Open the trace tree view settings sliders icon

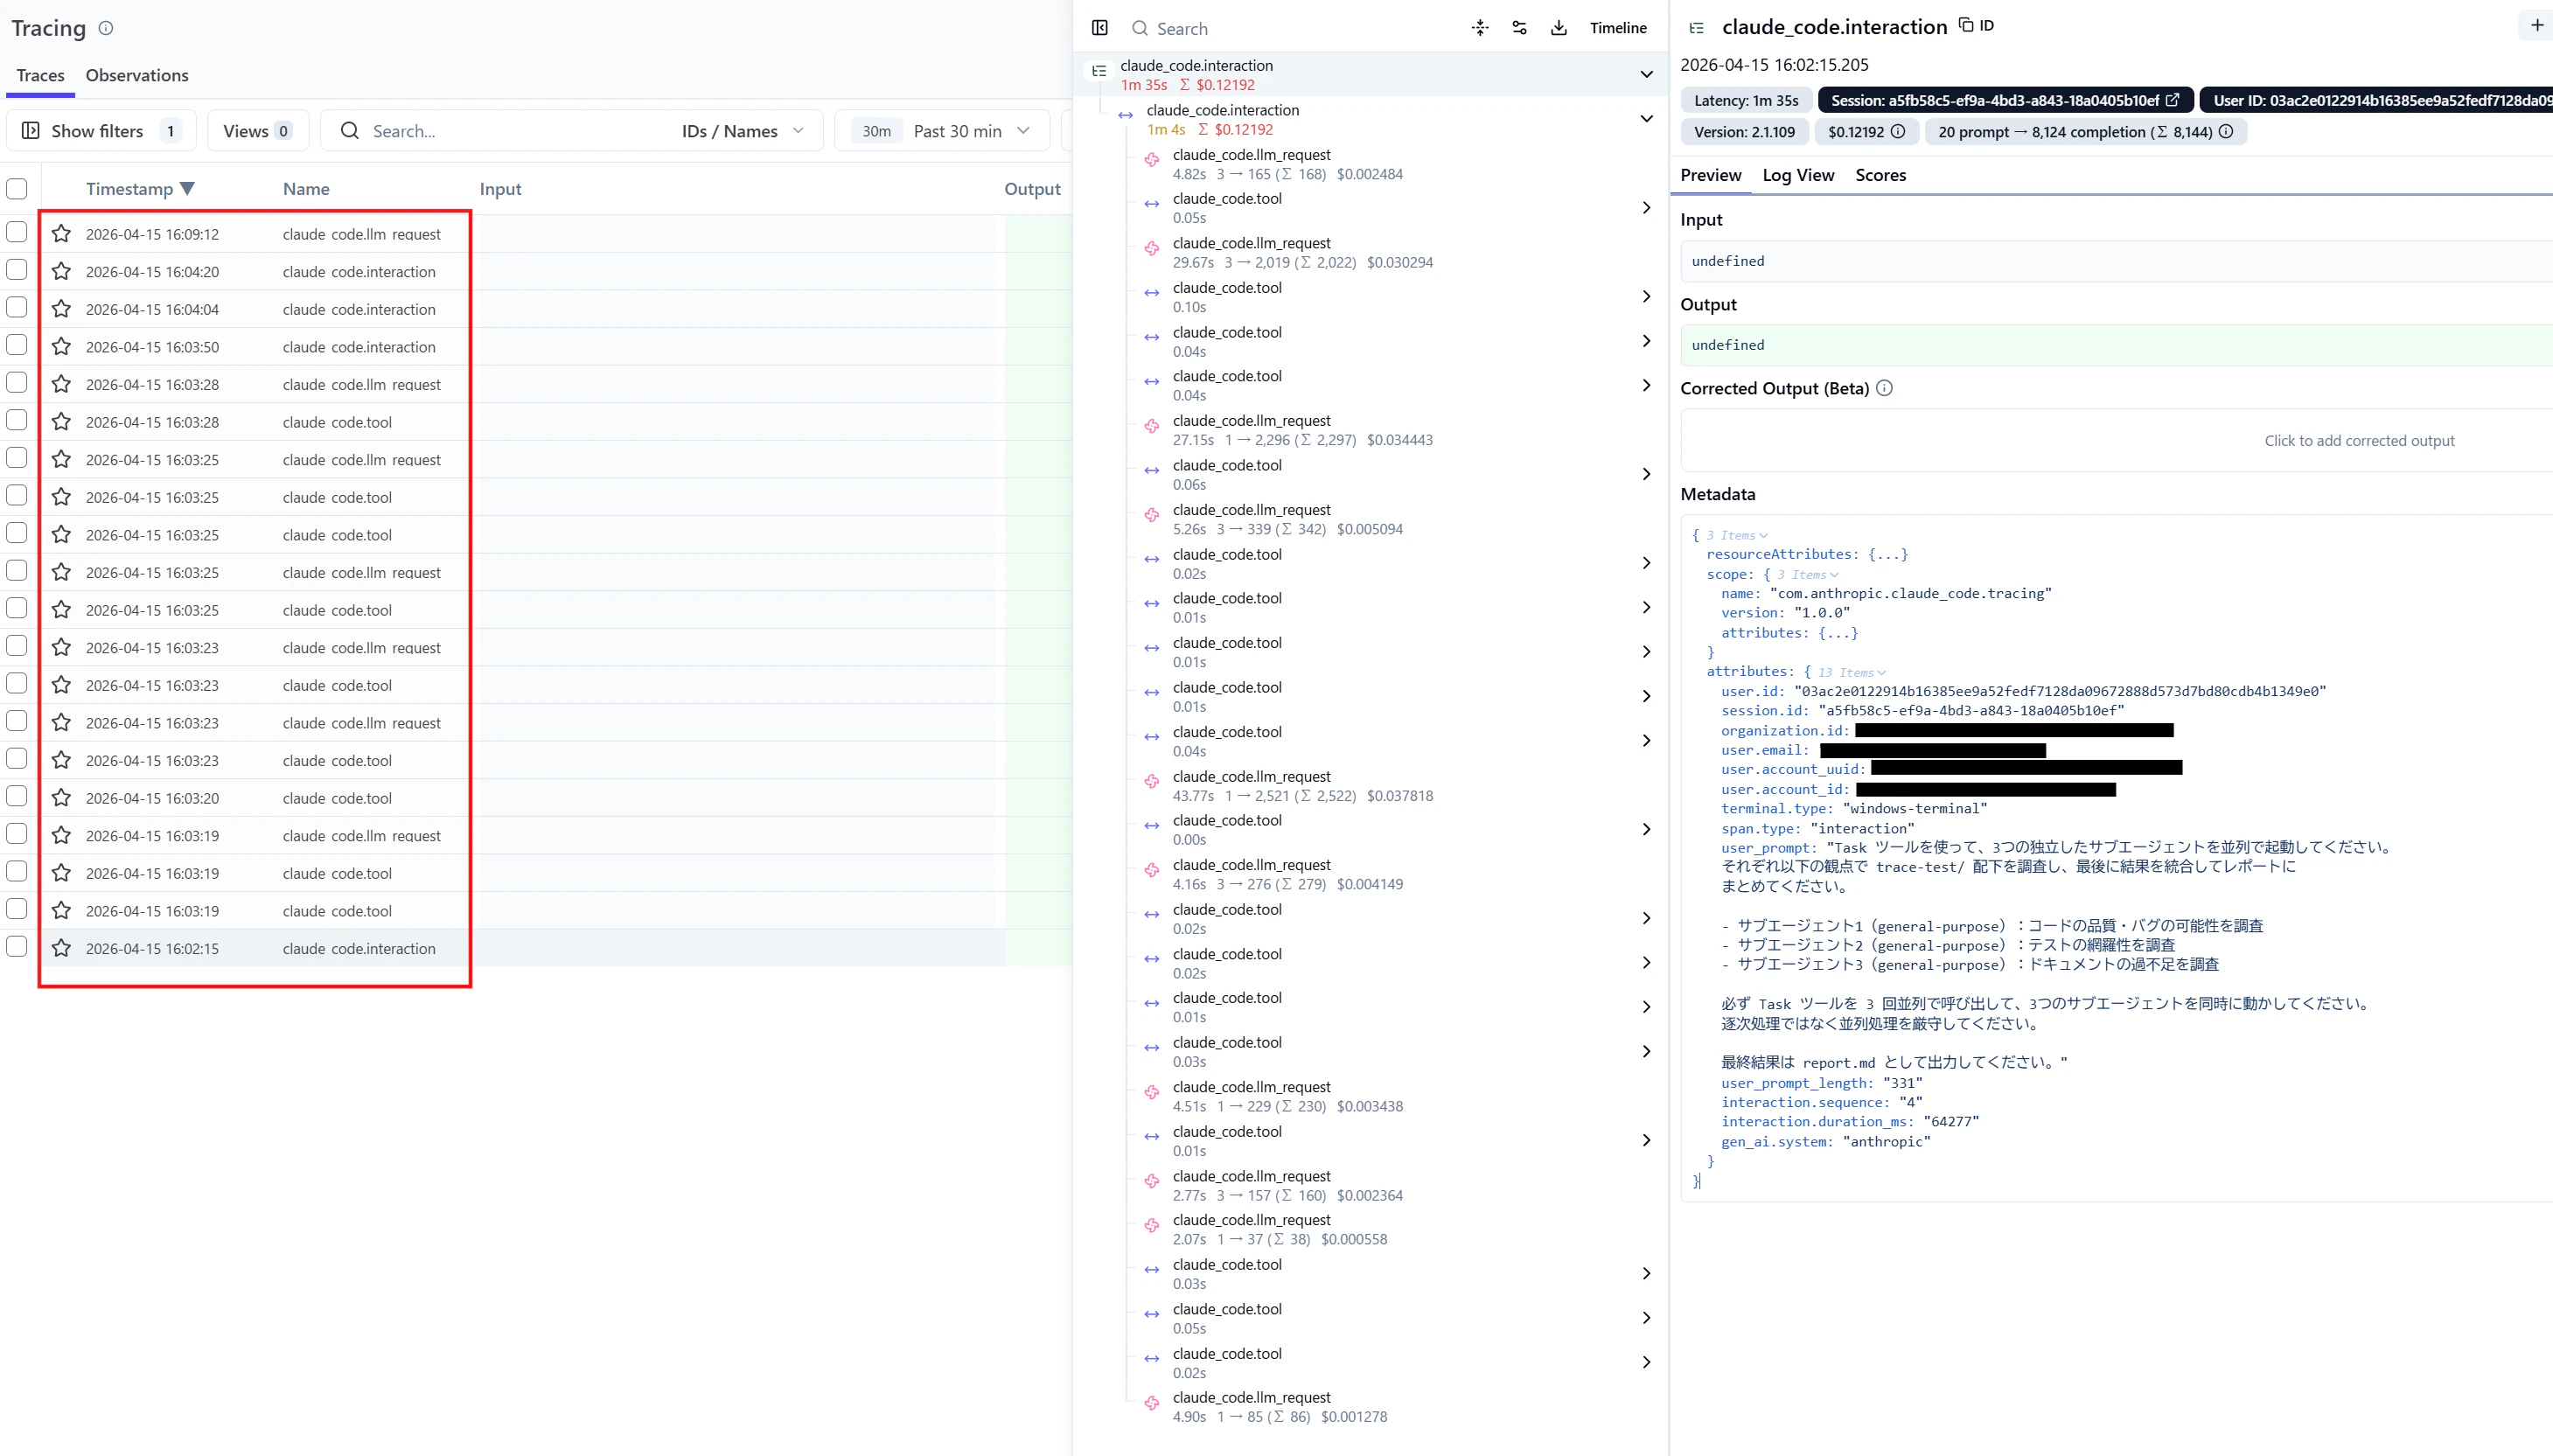(x=1519, y=28)
